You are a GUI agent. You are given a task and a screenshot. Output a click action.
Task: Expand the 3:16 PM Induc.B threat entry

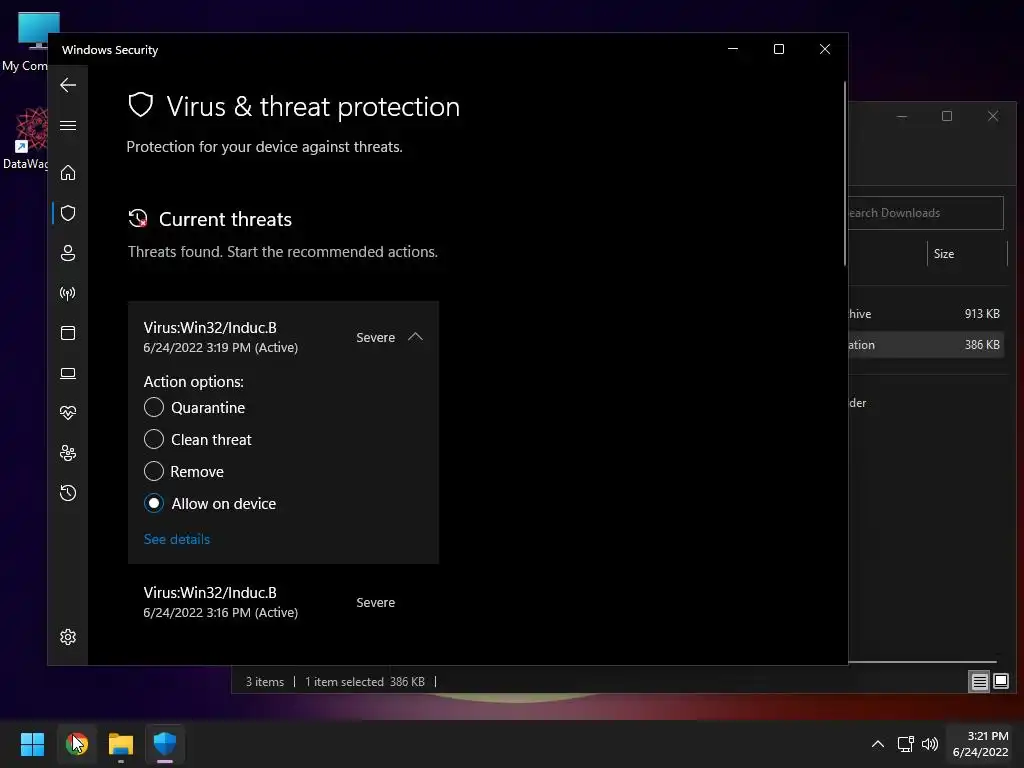point(283,602)
